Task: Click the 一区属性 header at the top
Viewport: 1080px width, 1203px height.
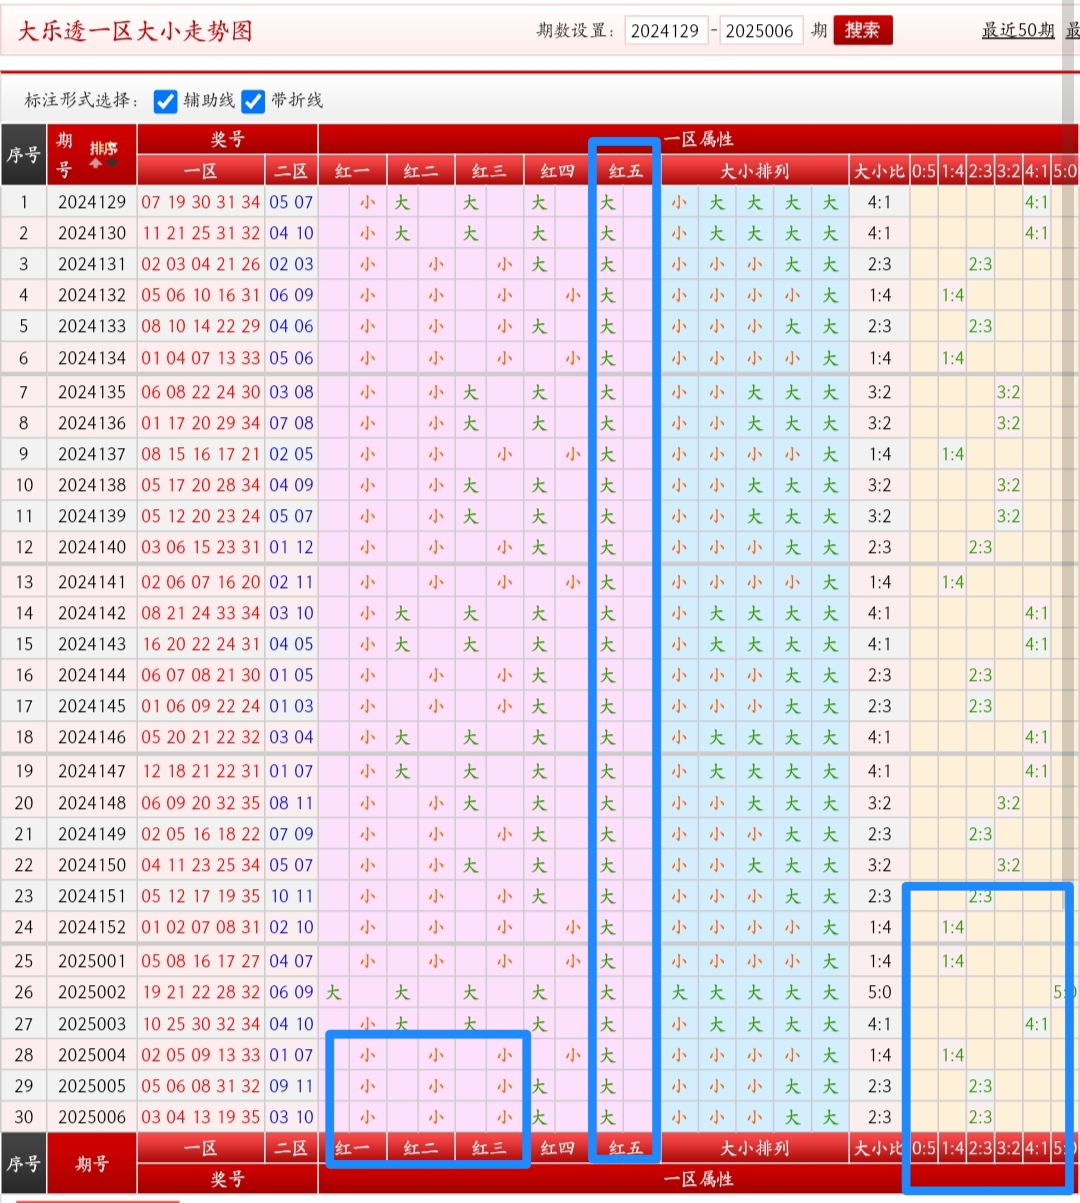Action: coord(698,139)
